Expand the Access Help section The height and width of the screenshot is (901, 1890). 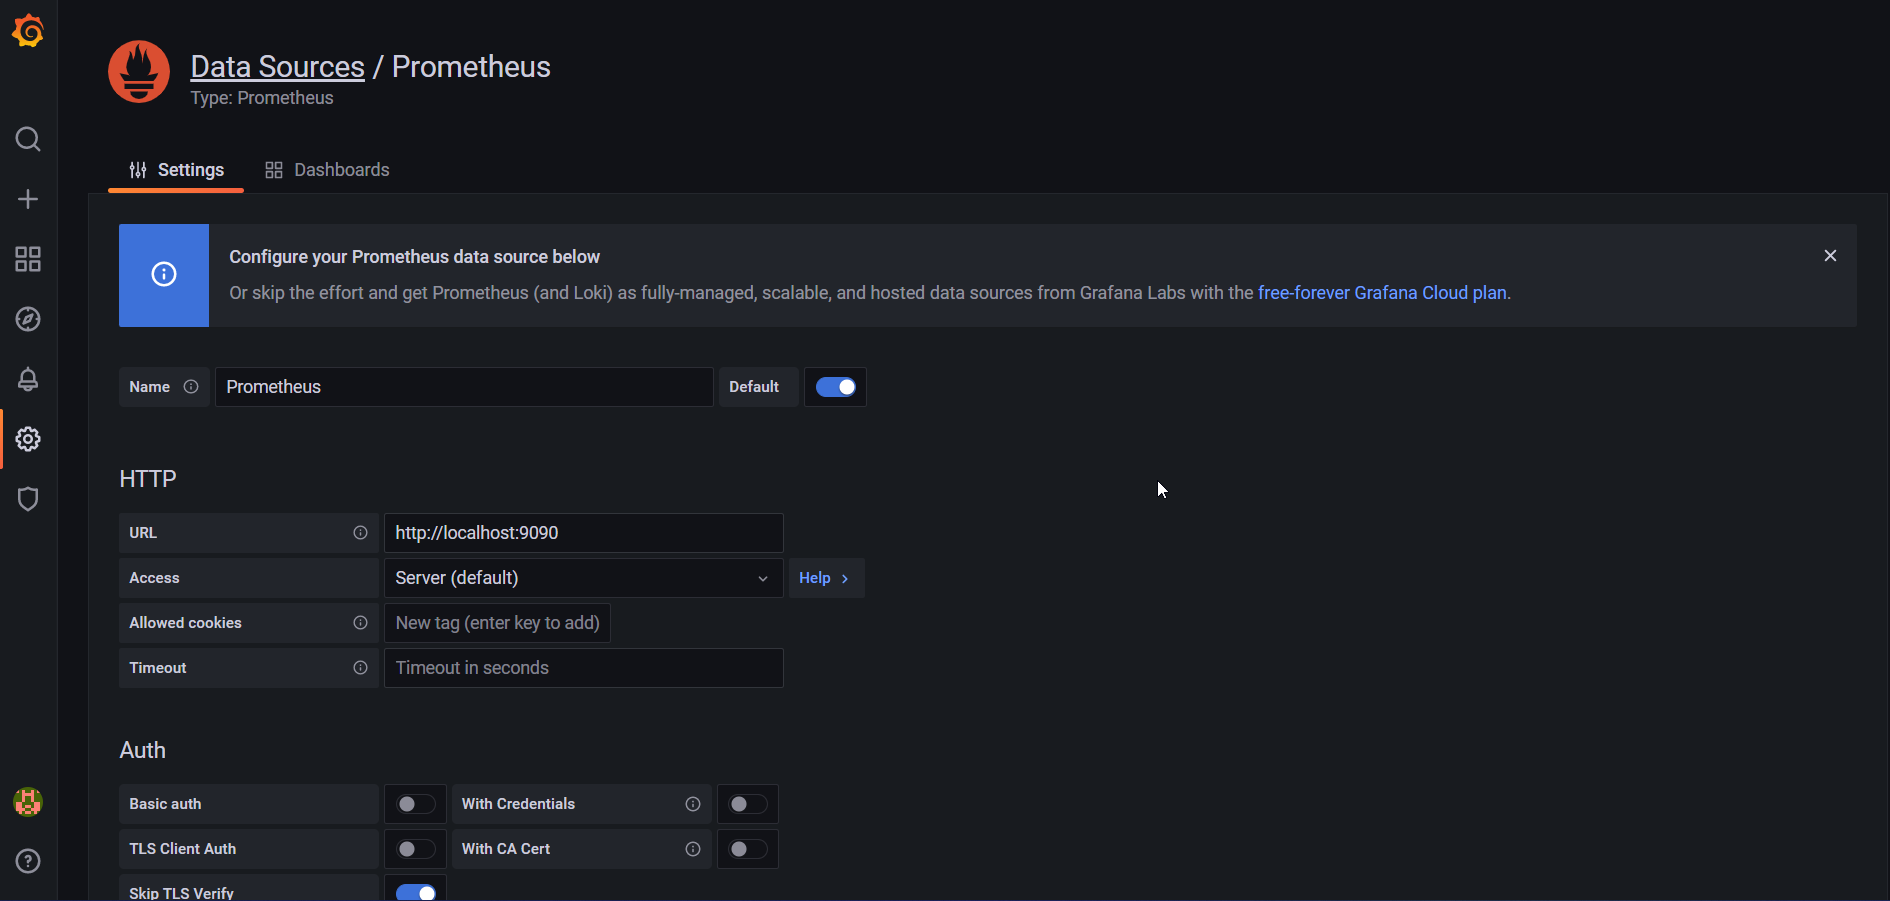(826, 578)
